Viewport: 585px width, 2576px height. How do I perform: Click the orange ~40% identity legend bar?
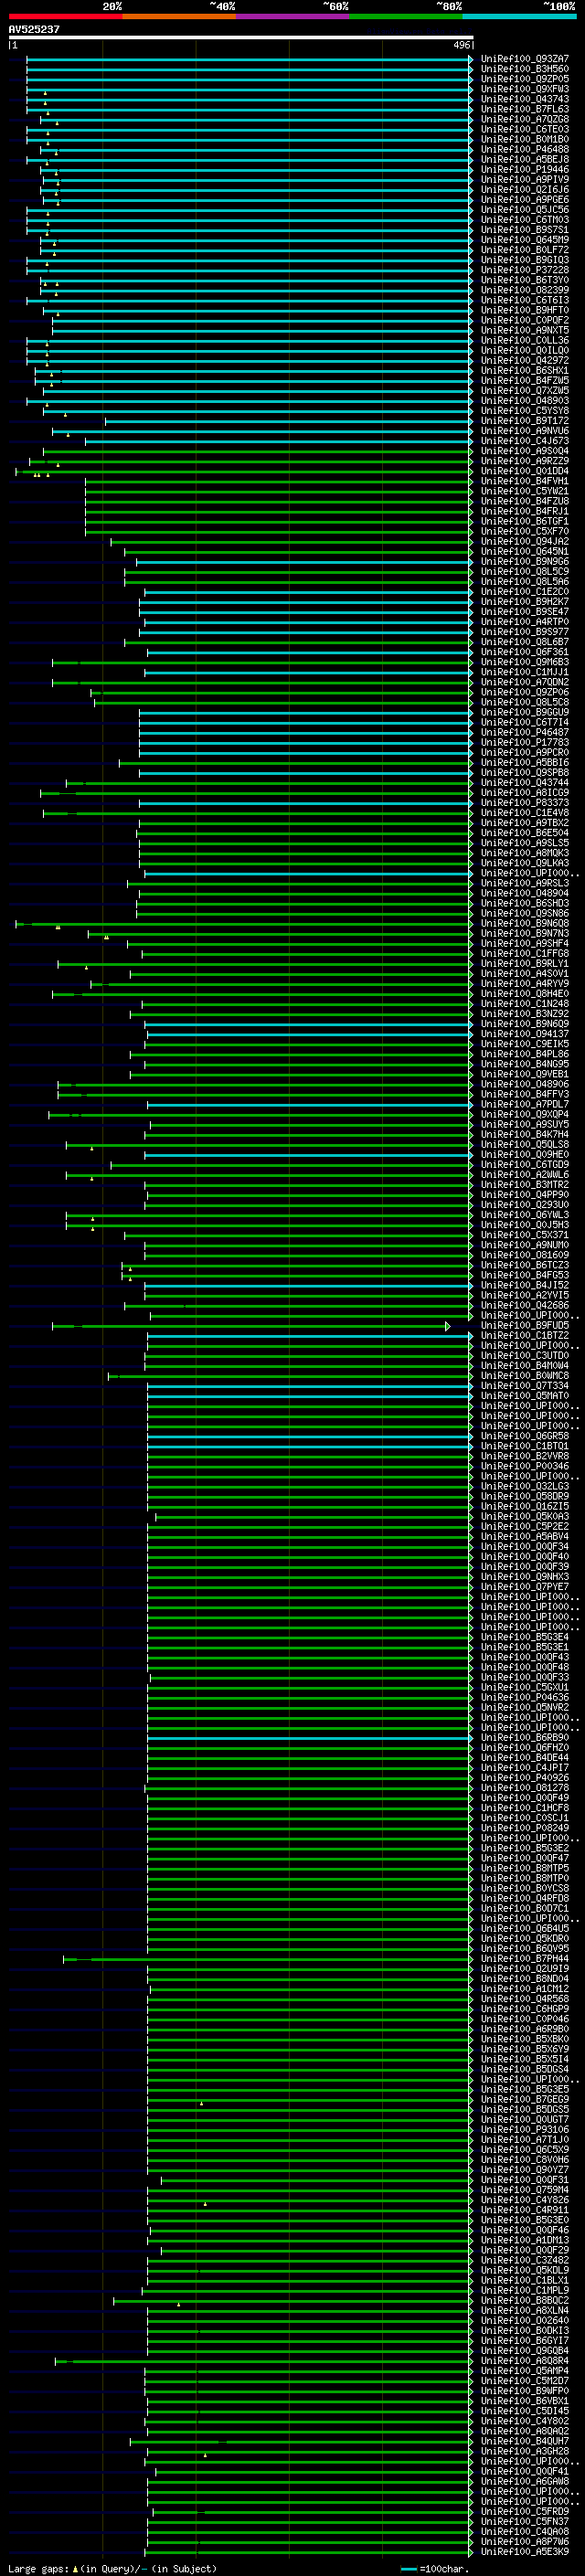(179, 16)
